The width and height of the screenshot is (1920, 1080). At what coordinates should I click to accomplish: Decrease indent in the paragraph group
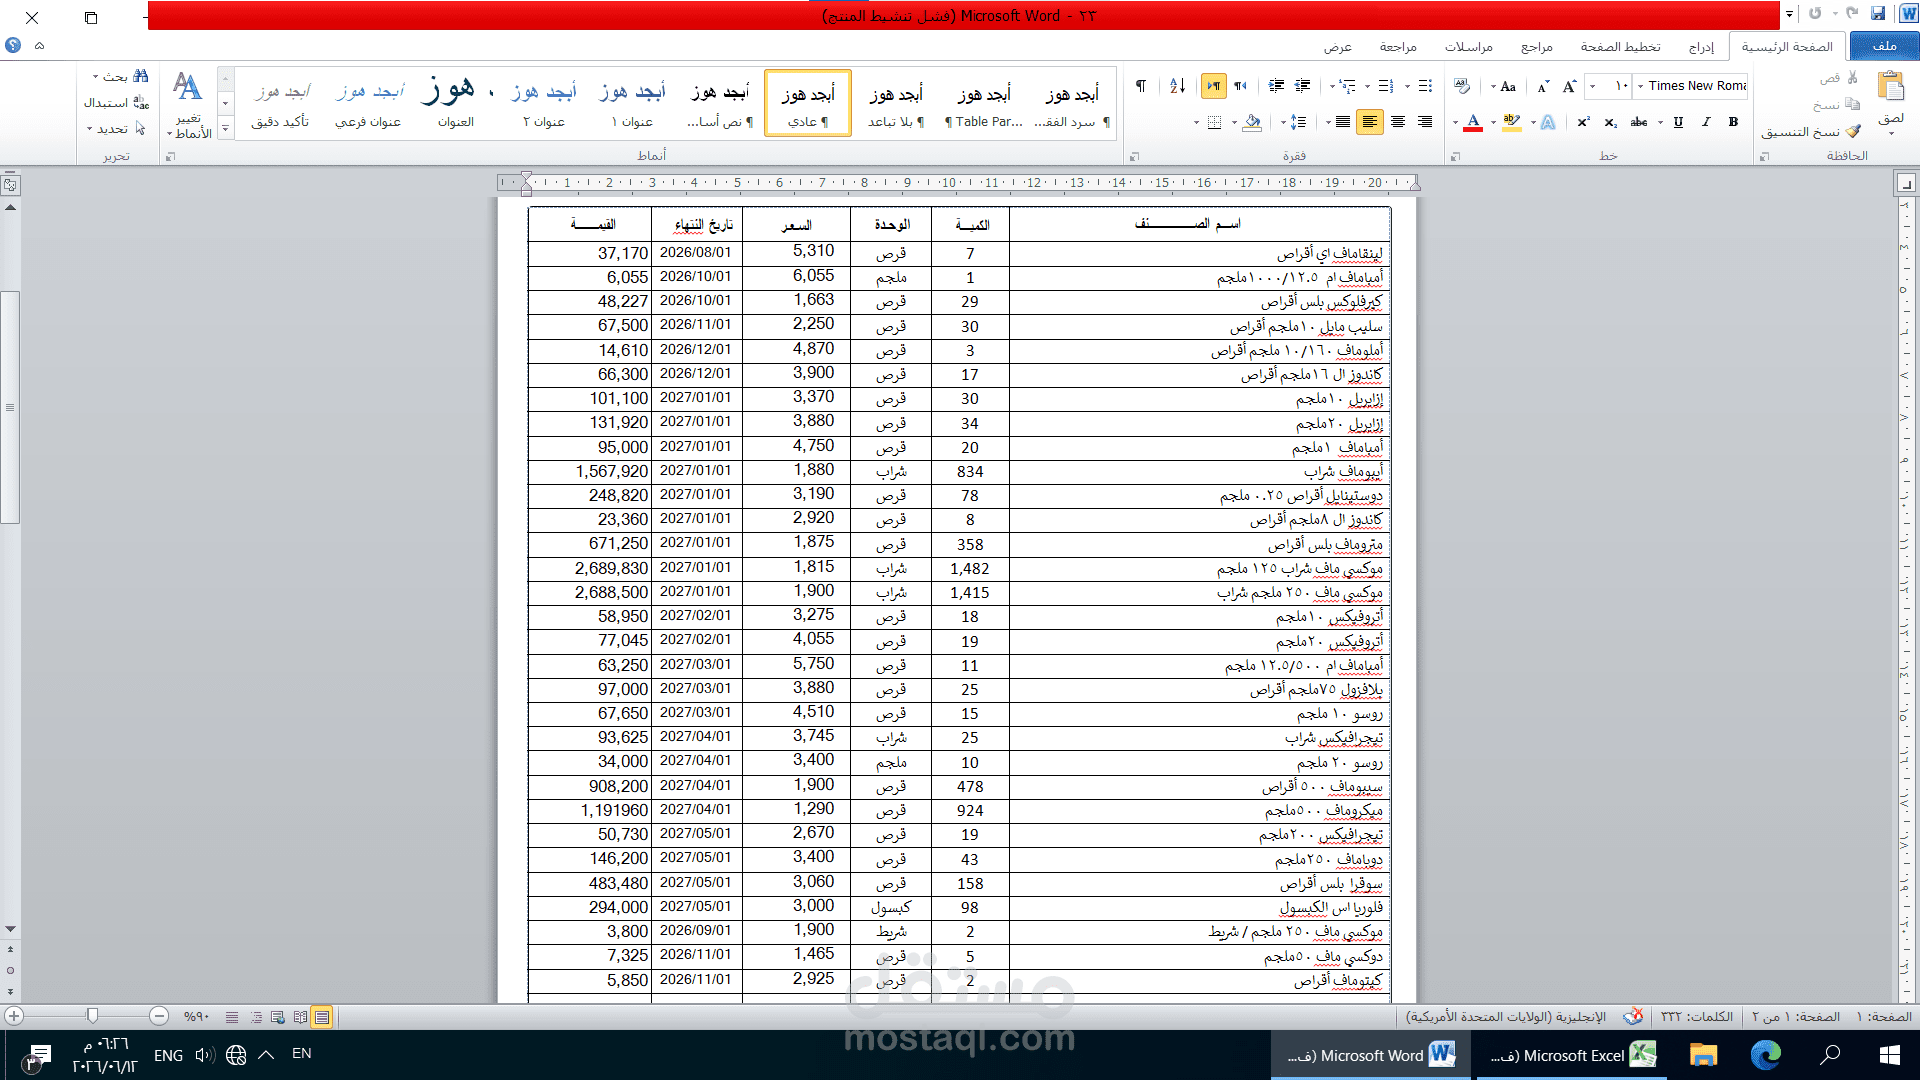pyautogui.click(x=1302, y=86)
